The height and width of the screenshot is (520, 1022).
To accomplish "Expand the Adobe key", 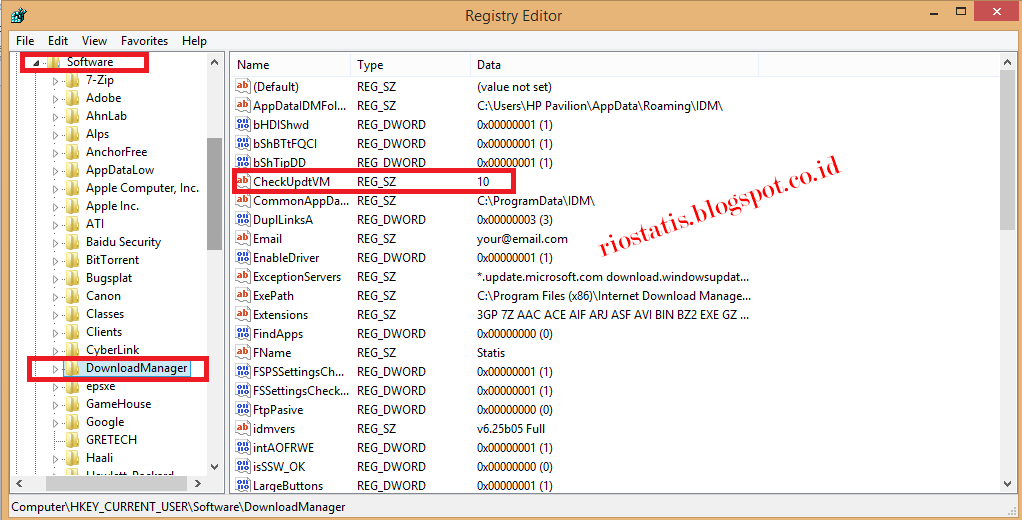I will [55, 99].
